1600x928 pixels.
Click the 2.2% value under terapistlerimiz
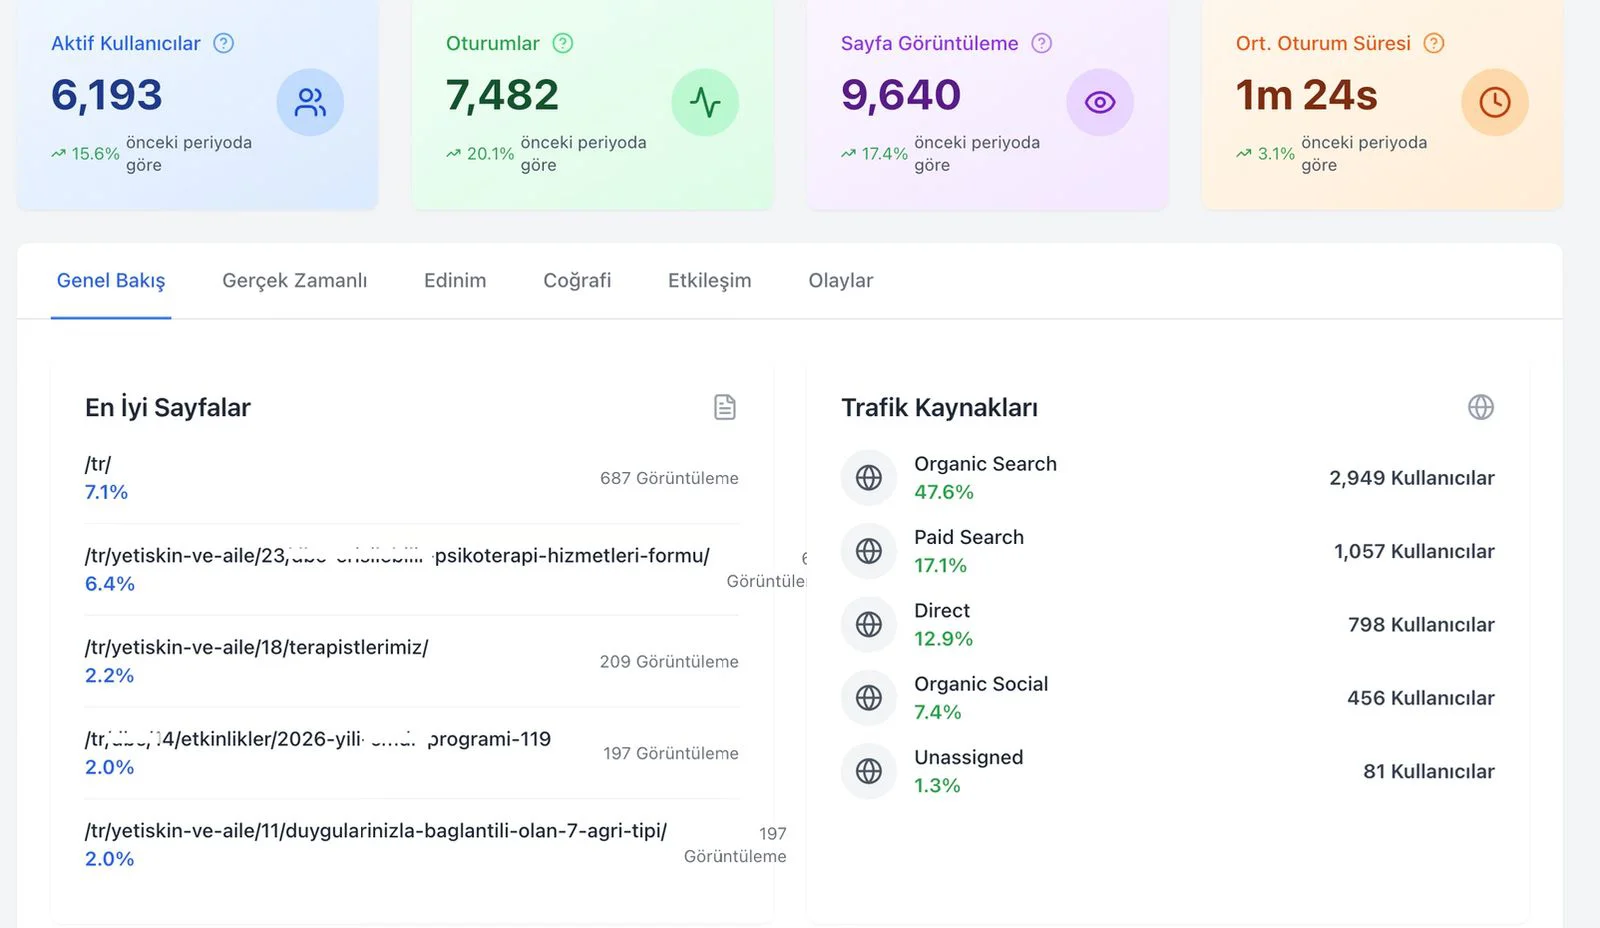[x=110, y=676]
